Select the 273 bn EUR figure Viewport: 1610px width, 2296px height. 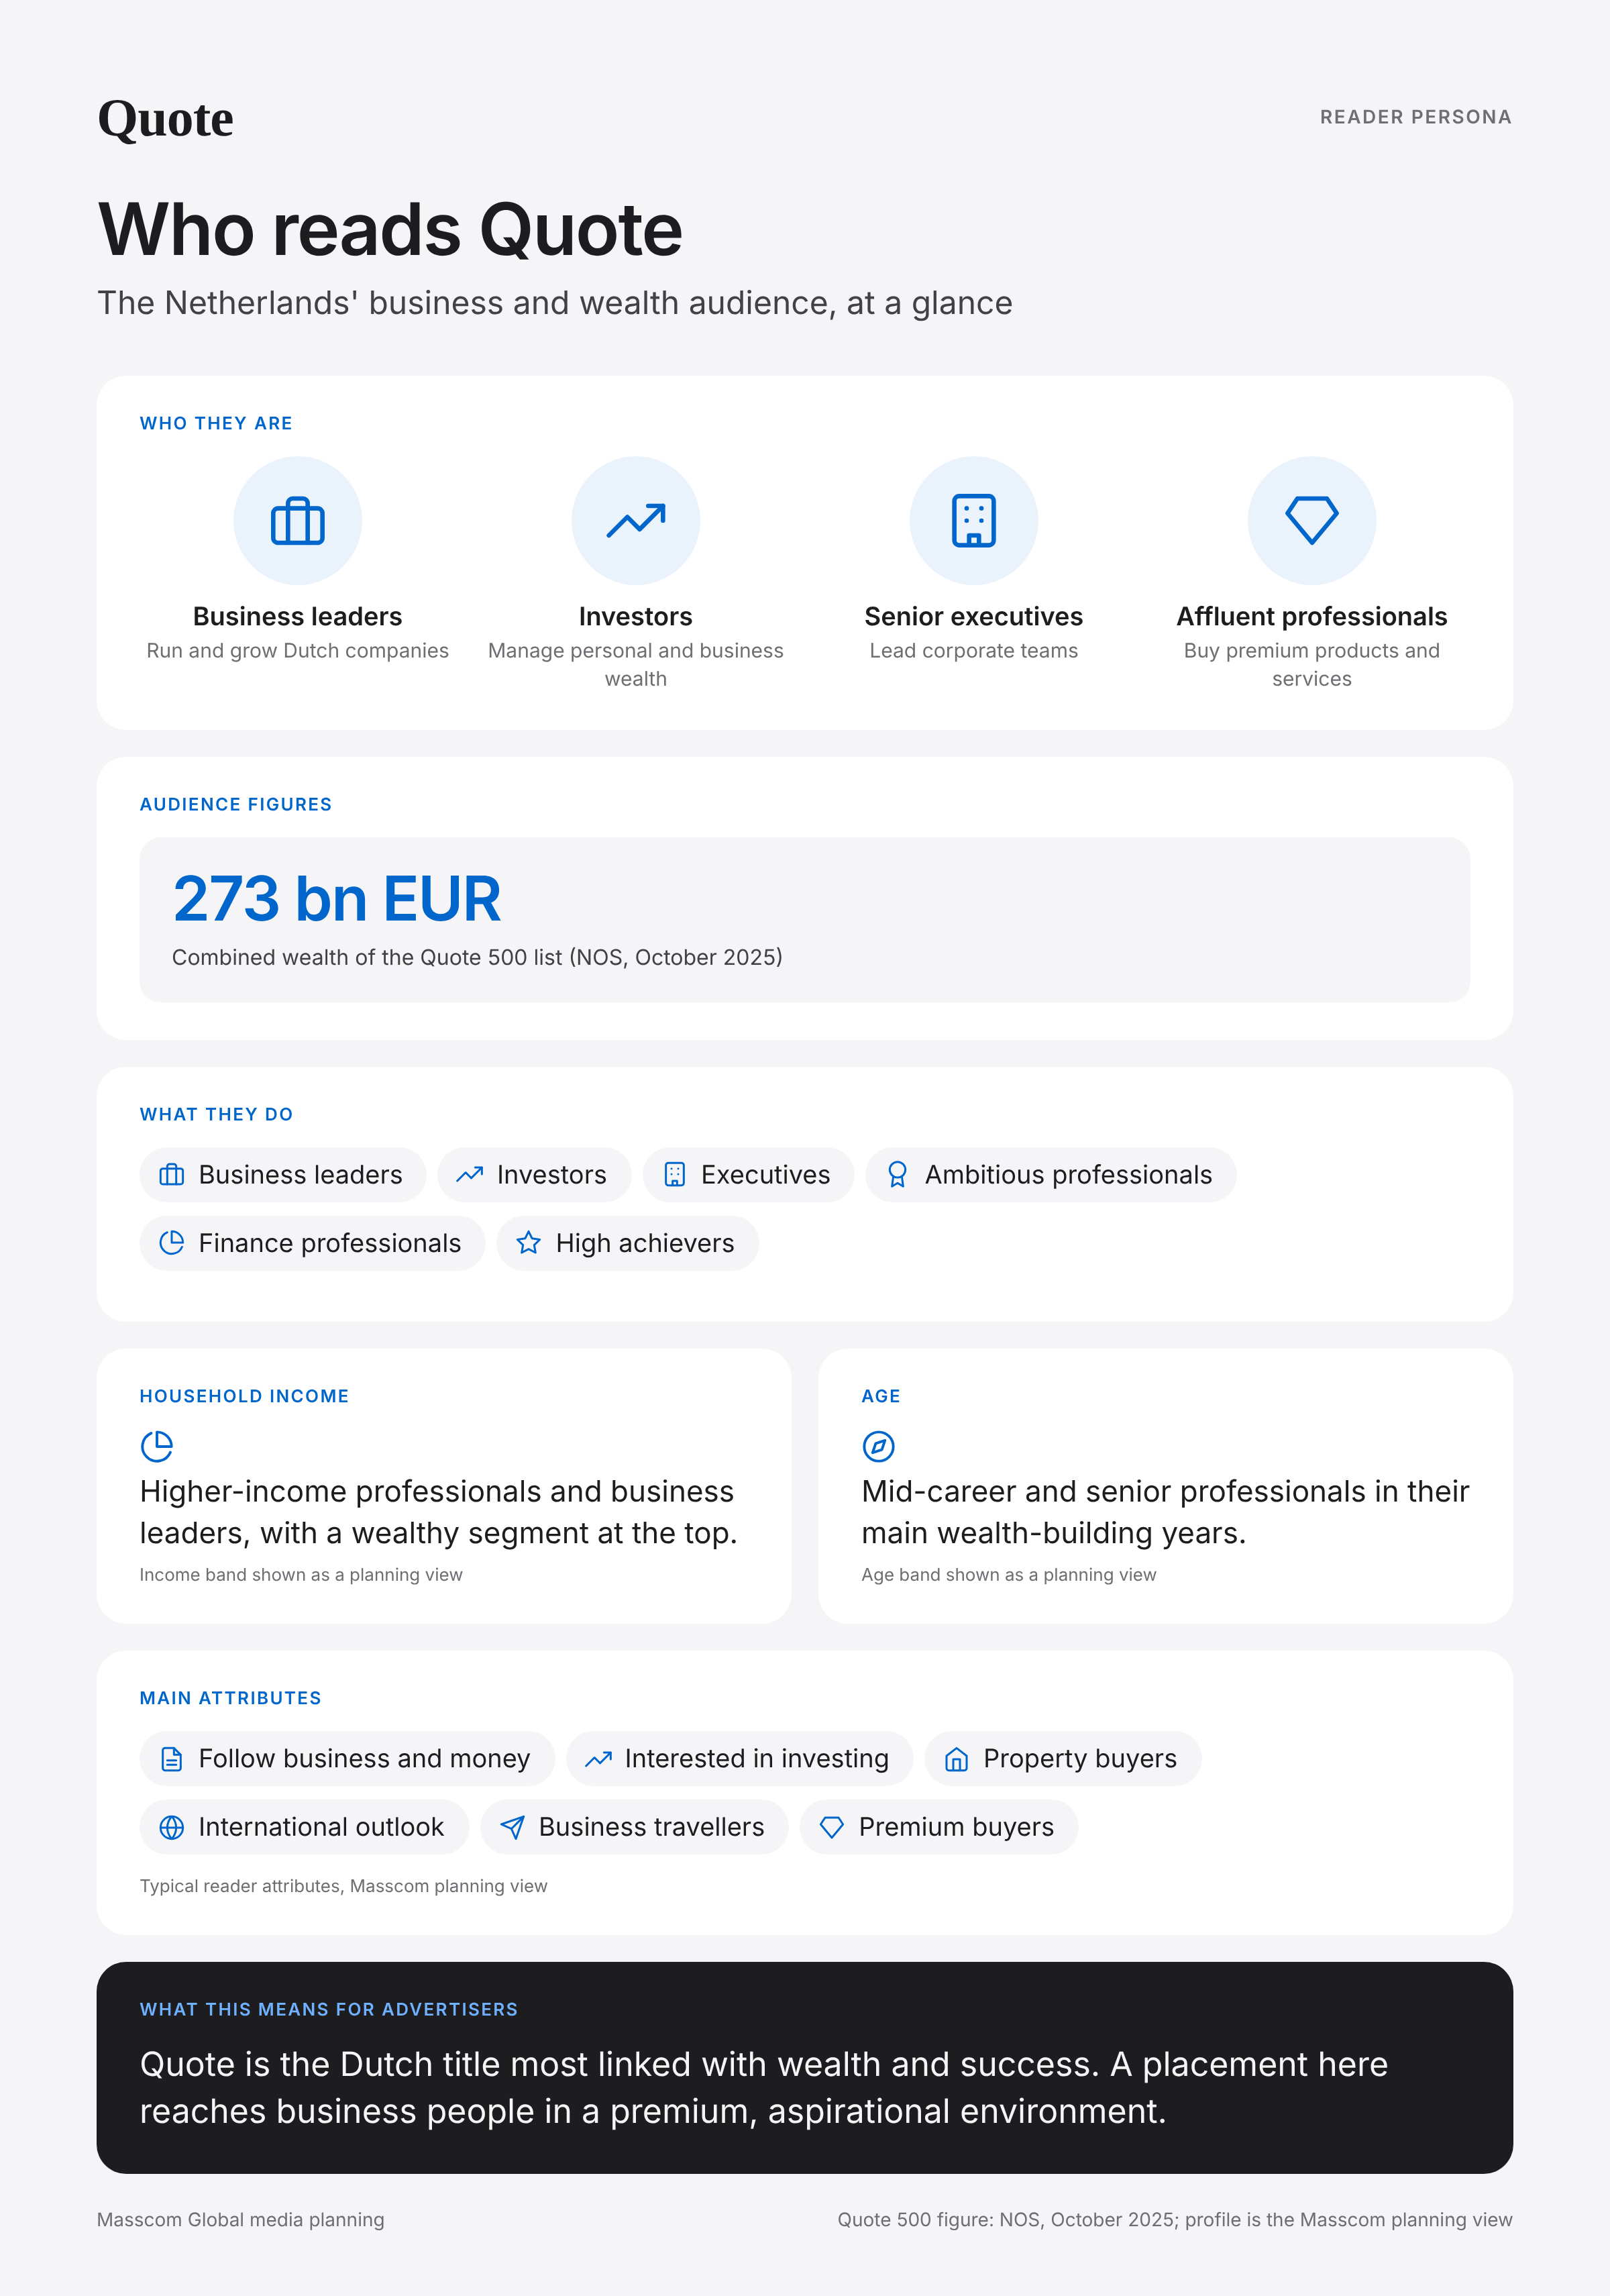pos(336,898)
